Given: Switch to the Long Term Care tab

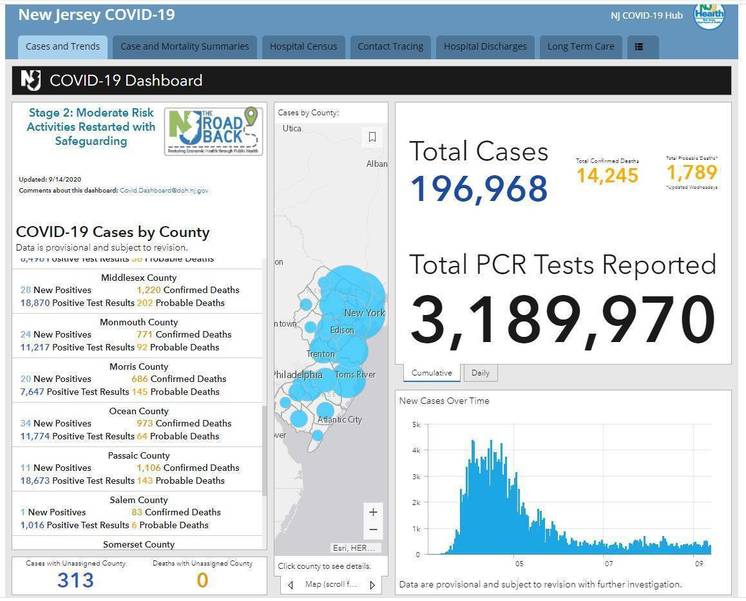Looking at the screenshot, I should (x=581, y=46).
